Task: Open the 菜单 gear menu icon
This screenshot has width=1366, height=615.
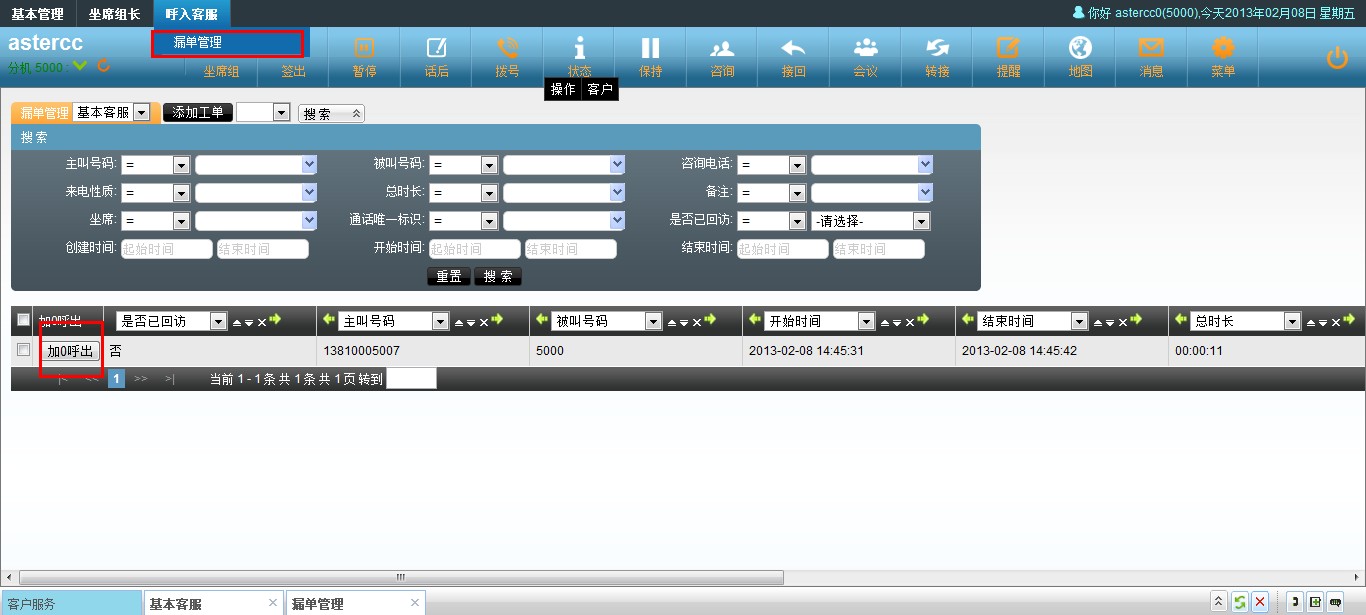Action: (x=1223, y=49)
